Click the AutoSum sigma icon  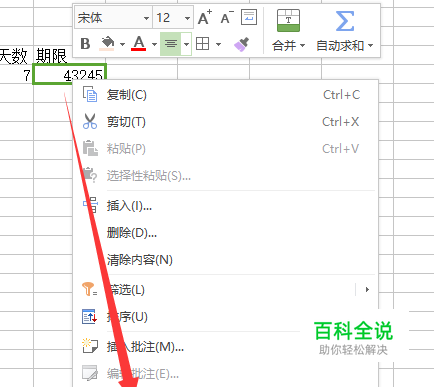click(345, 21)
